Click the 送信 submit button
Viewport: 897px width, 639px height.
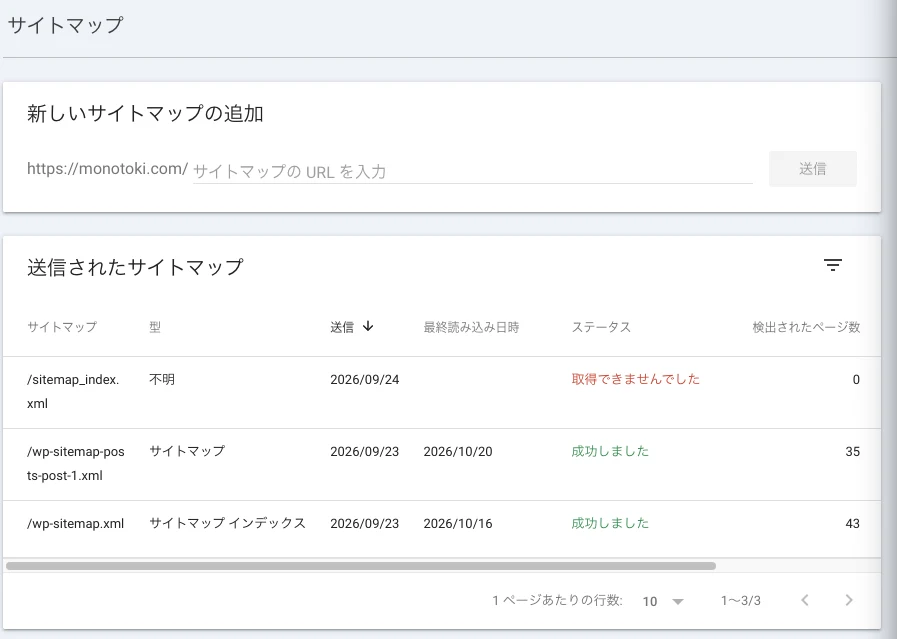click(x=812, y=169)
